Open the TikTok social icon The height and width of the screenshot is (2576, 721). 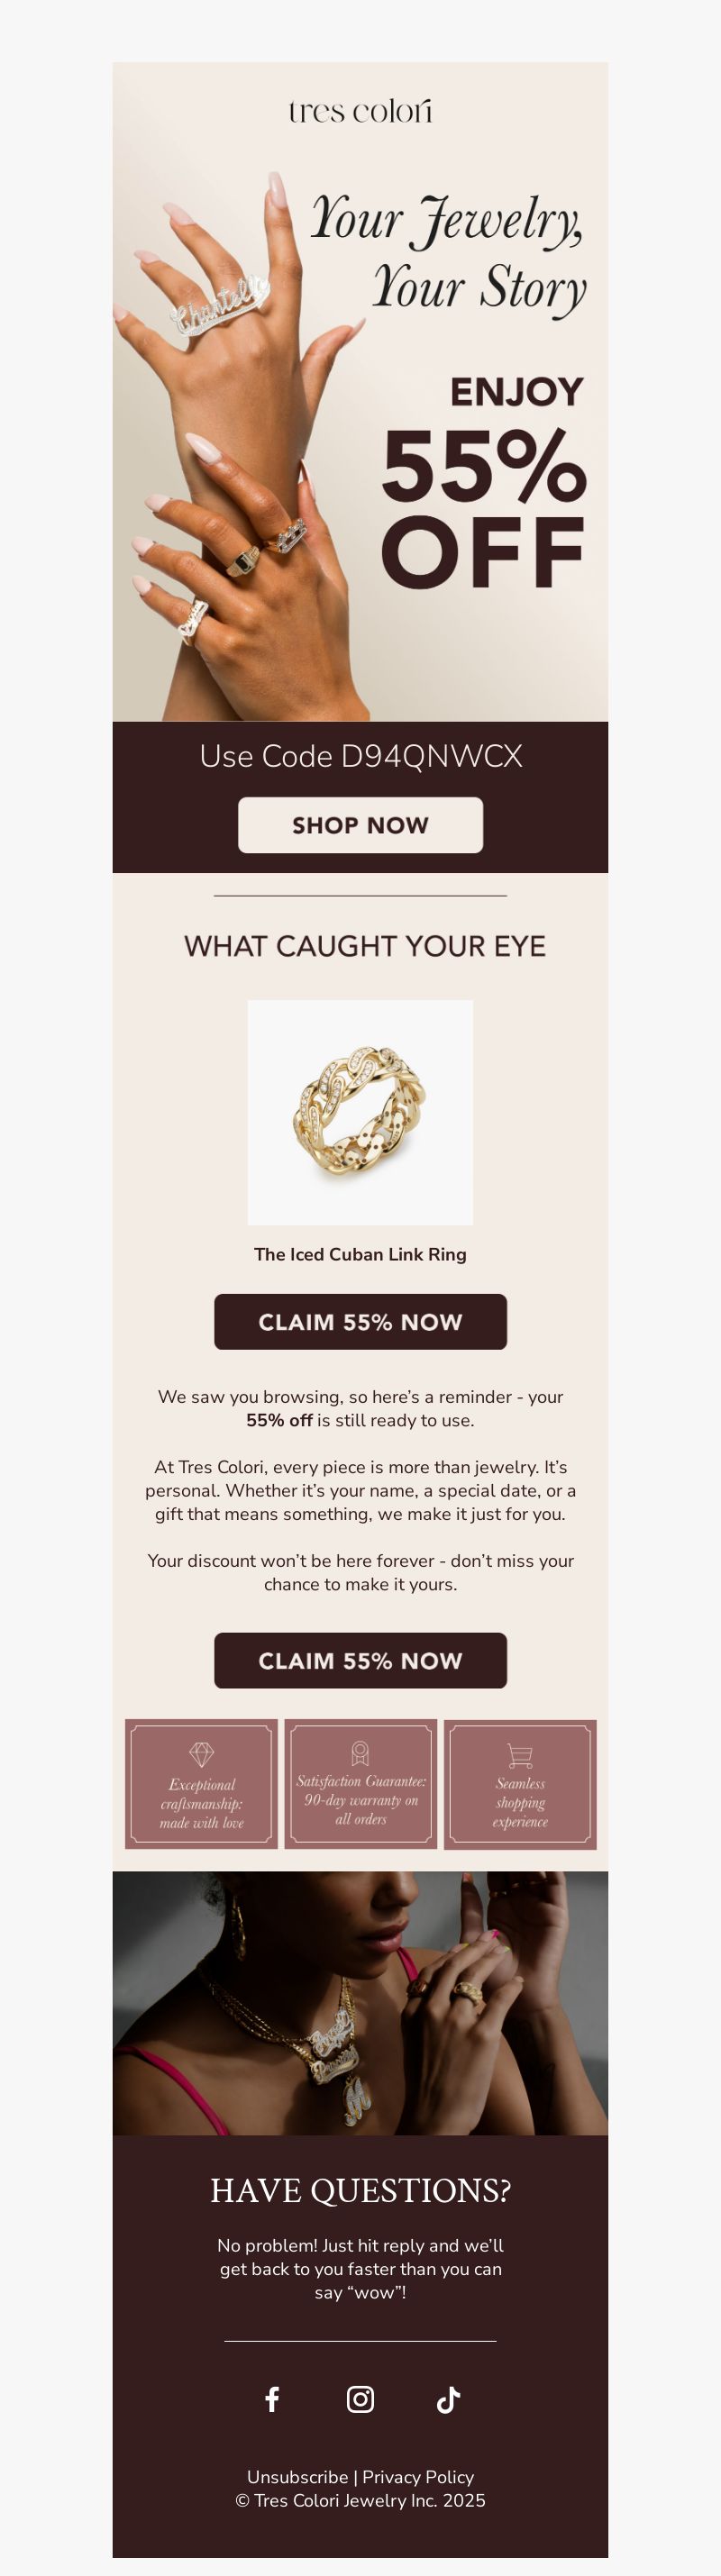point(448,2399)
